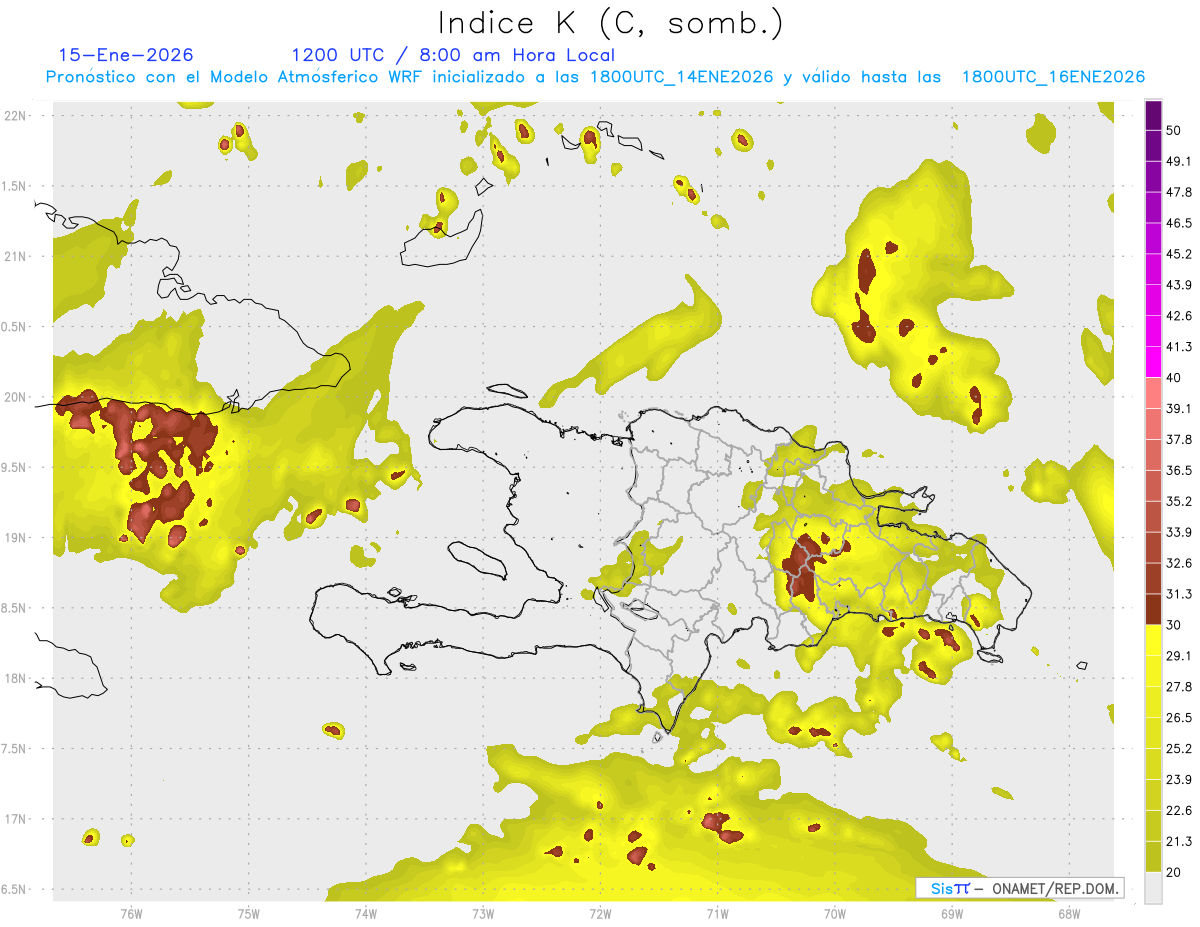Click the map title 'Indice K (C, somb.)'

coord(611,23)
